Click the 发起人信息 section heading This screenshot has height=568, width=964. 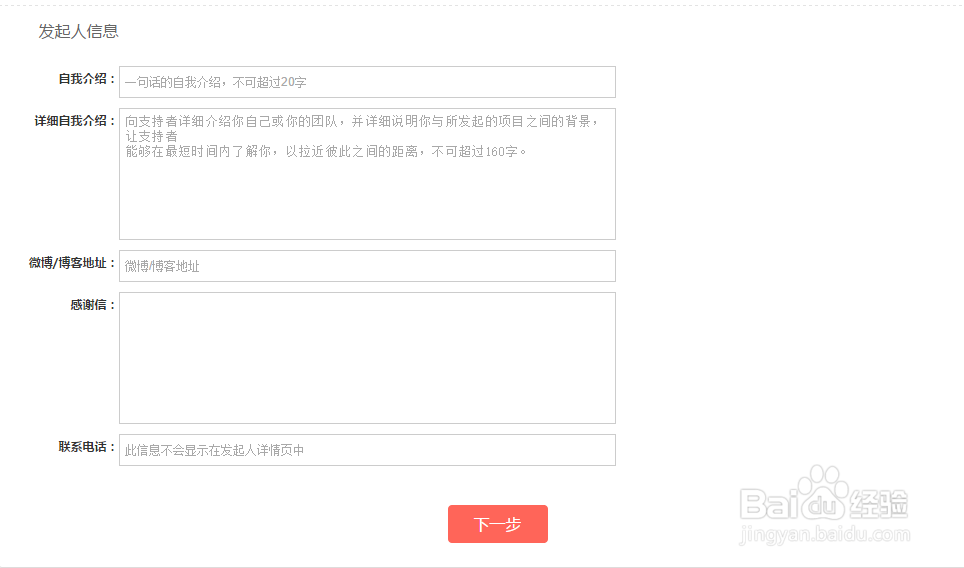78,31
